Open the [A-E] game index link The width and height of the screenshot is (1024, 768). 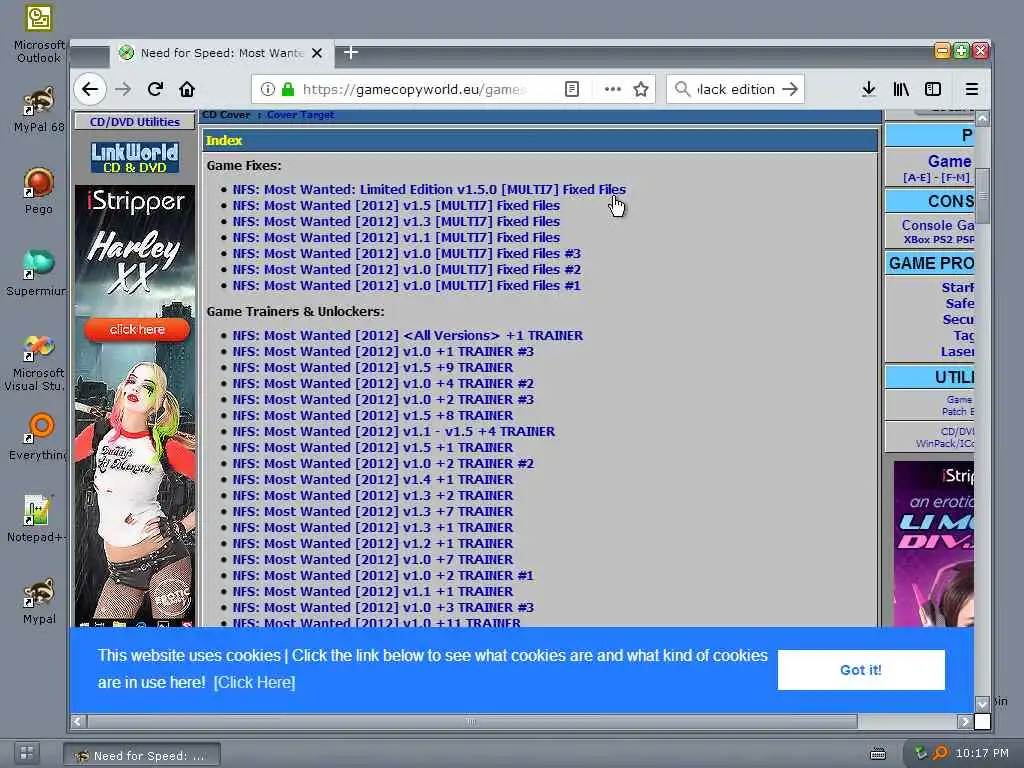point(919,178)
